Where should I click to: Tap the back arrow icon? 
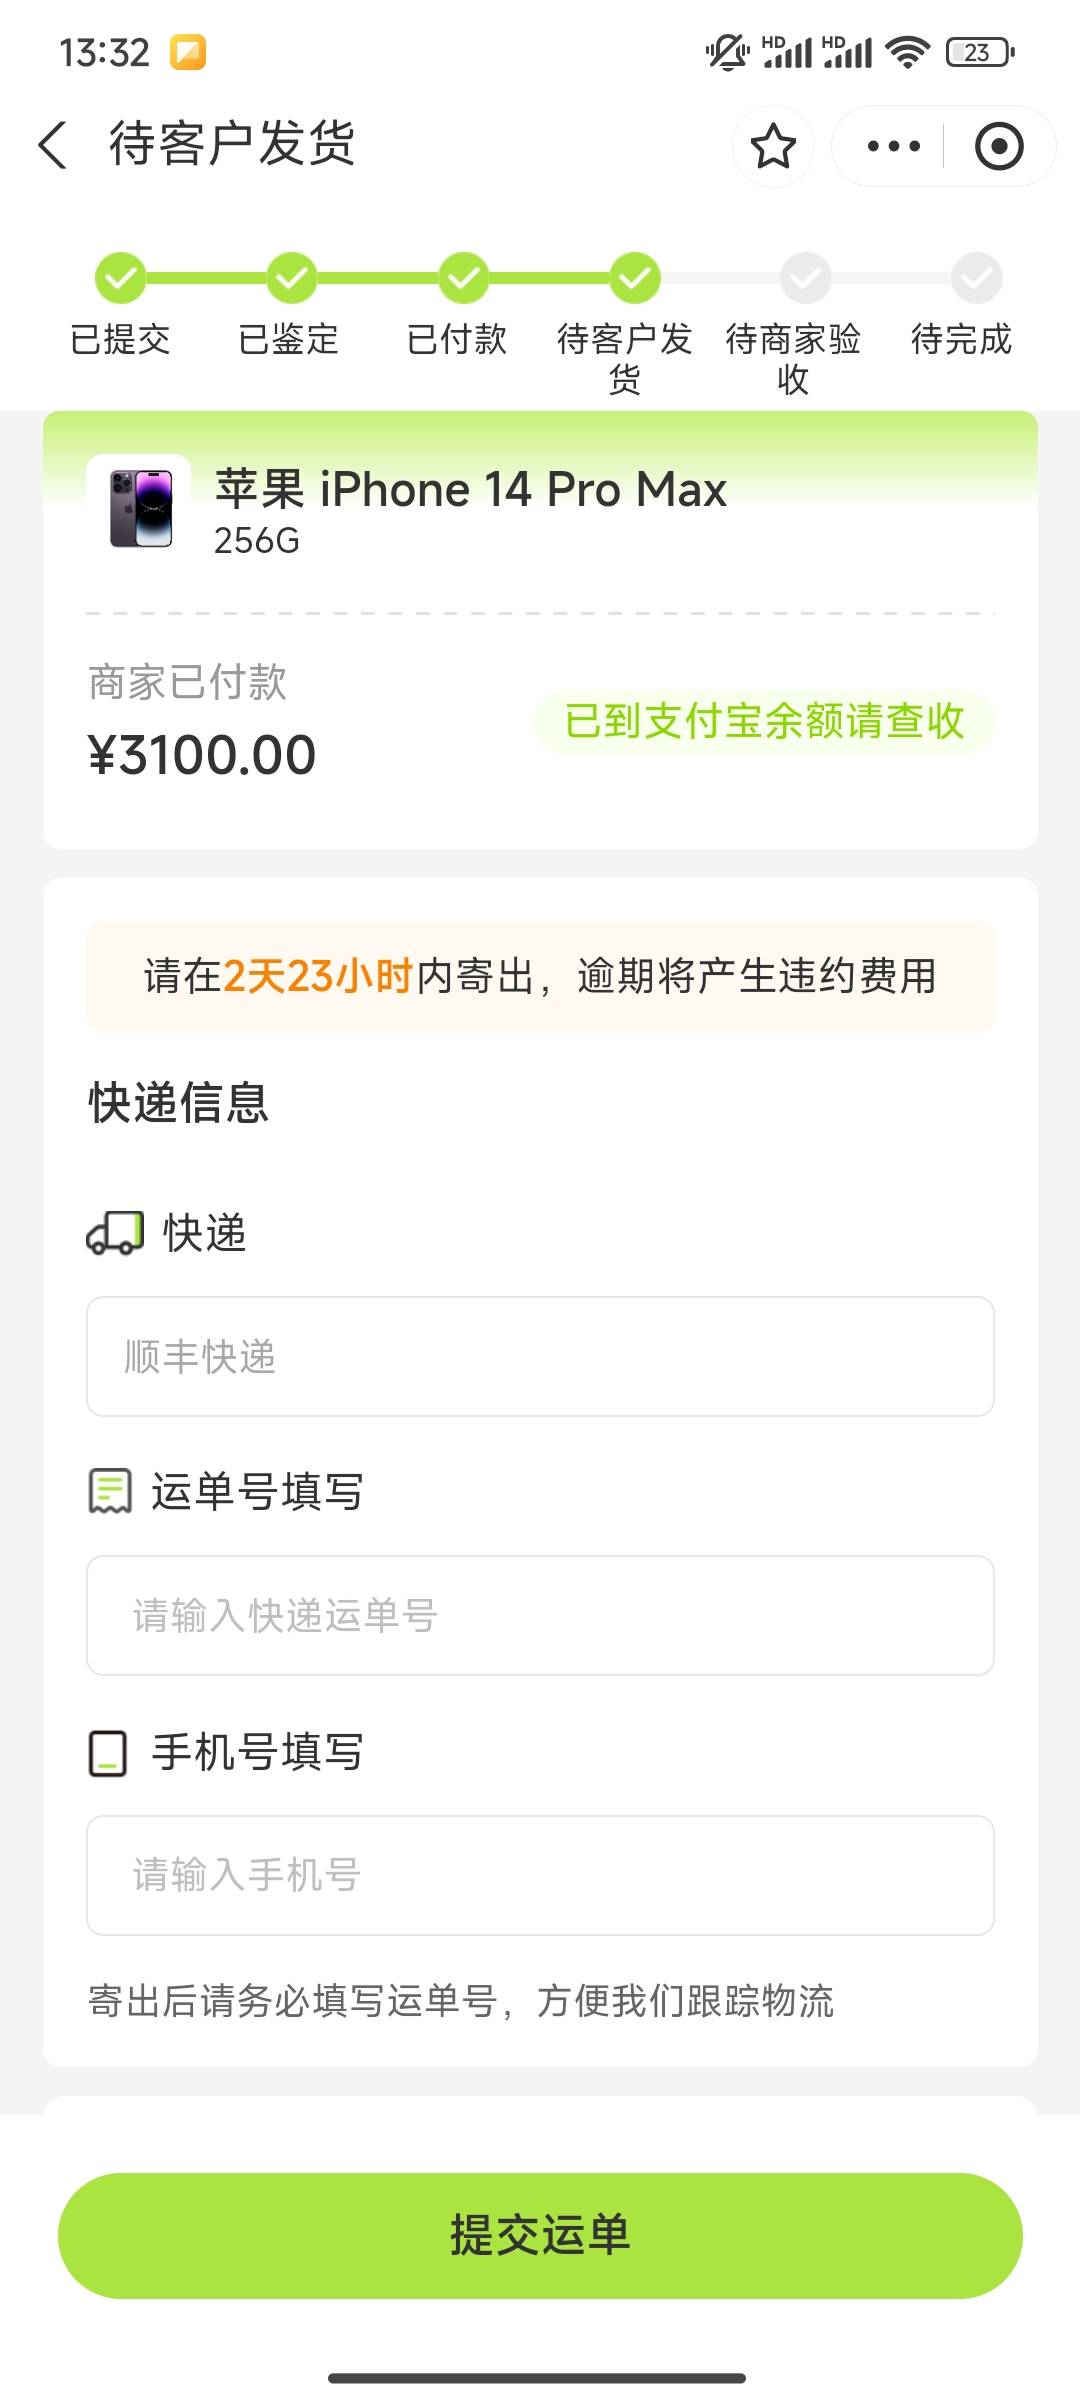pyautogui.click(x=53, y=146)
